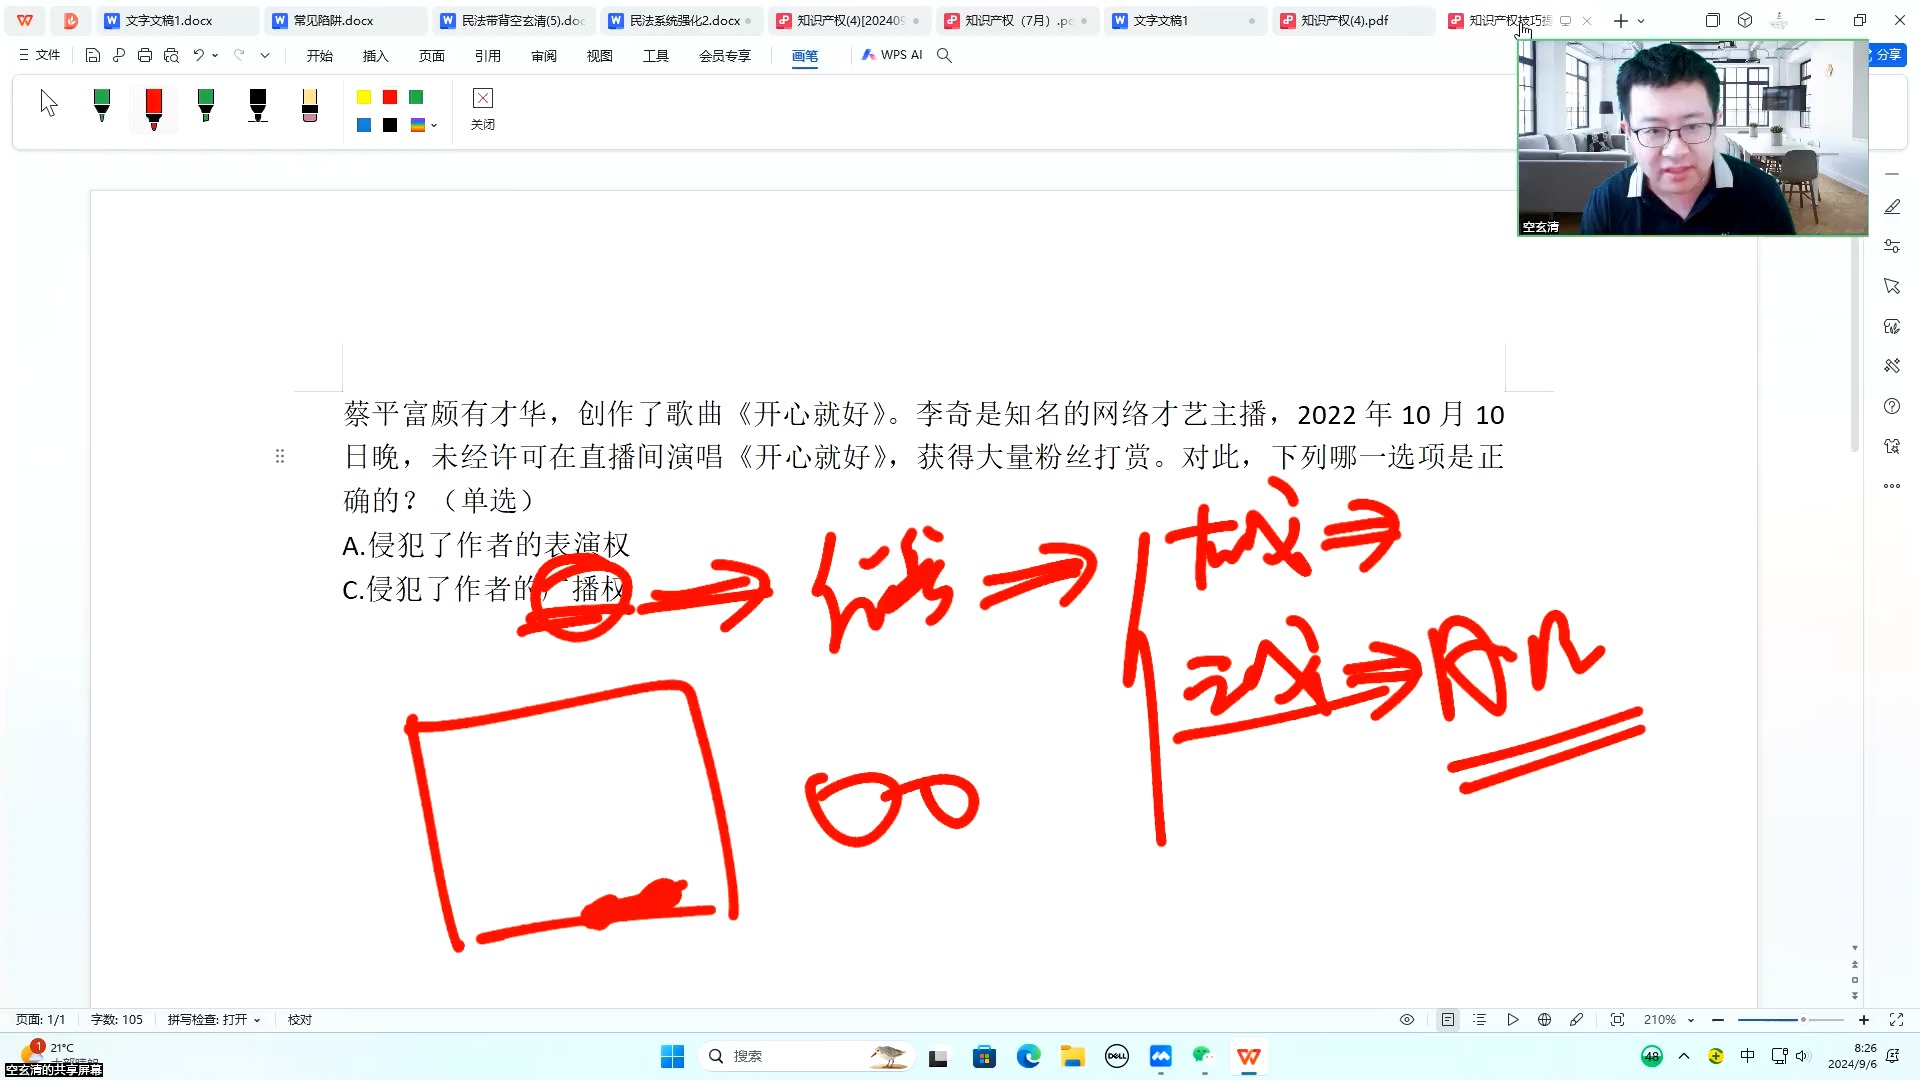Open the settings sliders icon in right sidebar
This screenshot has width=1920, height=1080.
[1892, 246]
